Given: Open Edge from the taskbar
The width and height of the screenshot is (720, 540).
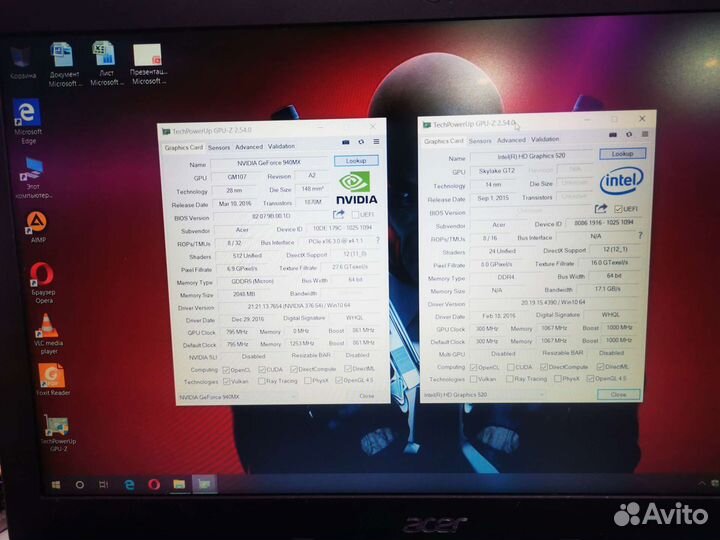Looking at the screenshot, I should coord(129,484).
